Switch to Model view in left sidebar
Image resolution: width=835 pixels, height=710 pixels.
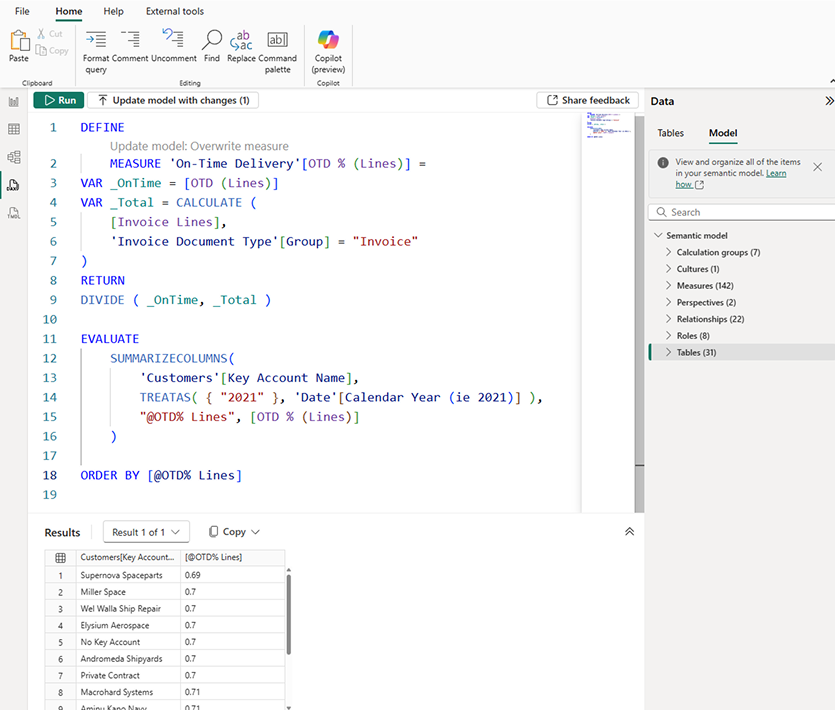point(14,157)
